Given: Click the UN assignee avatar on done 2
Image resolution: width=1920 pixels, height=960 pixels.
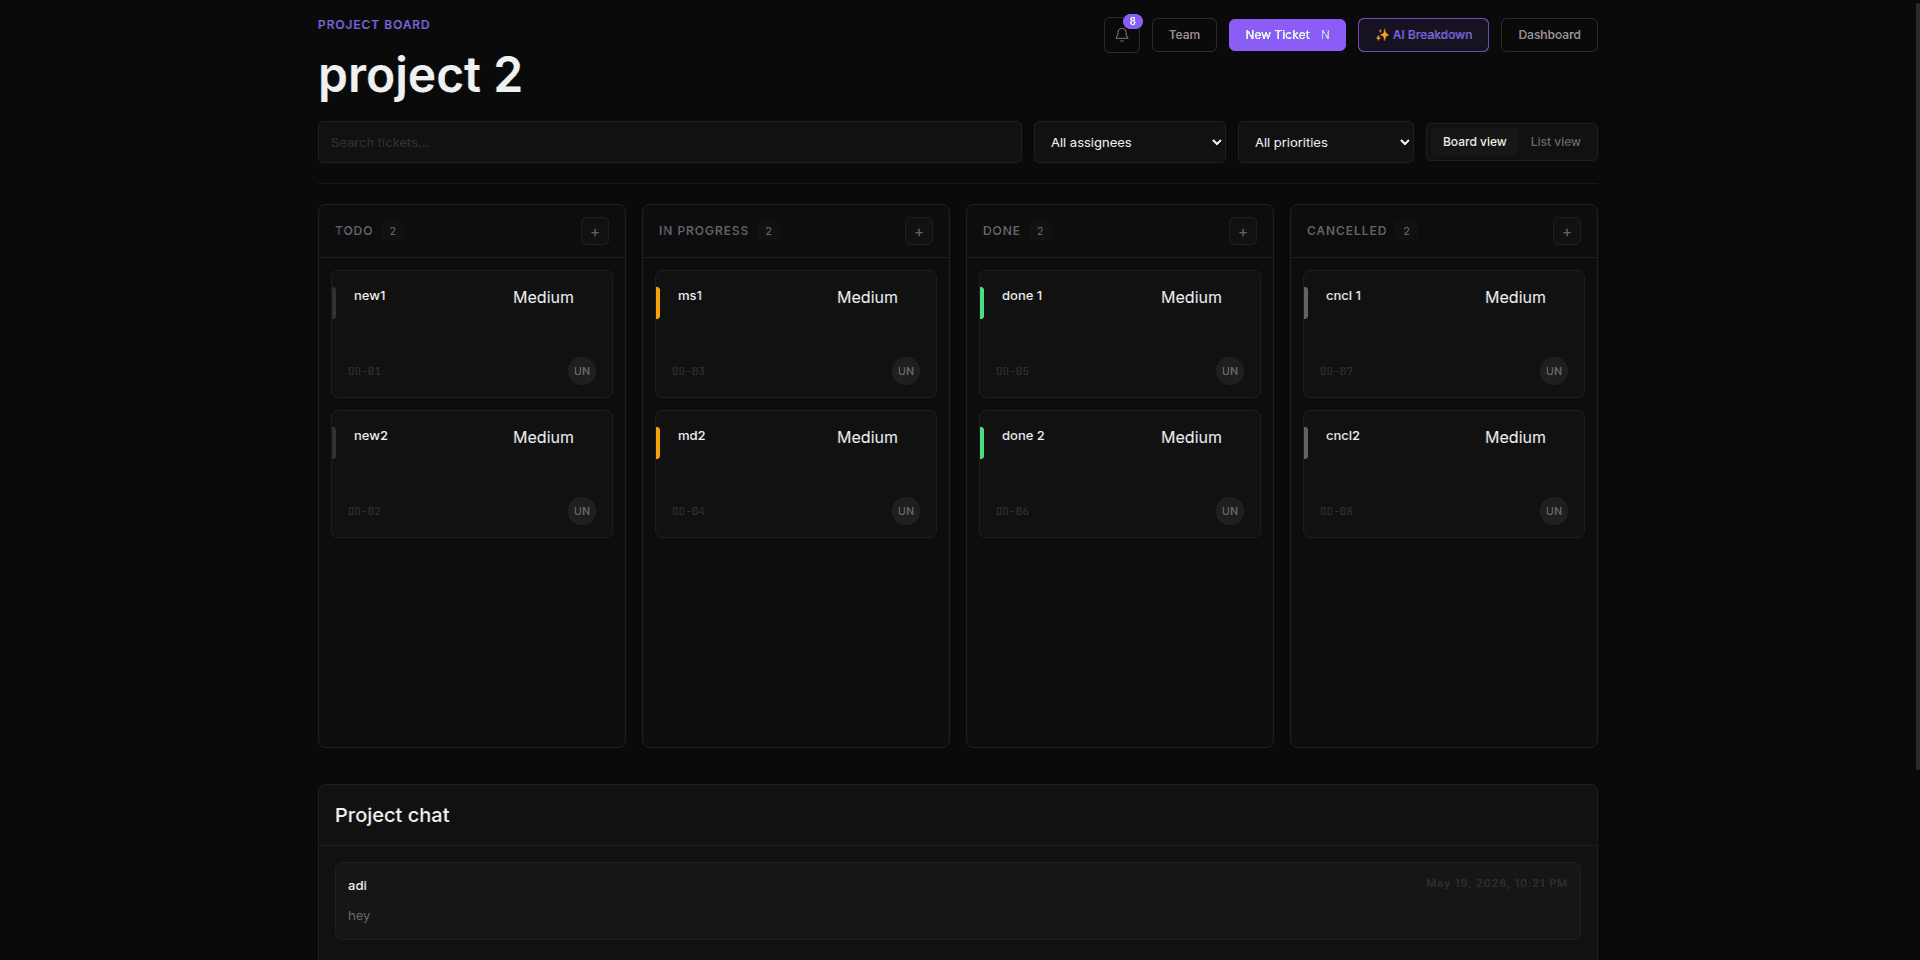Looking at the screenshot, I should 1230,511.
